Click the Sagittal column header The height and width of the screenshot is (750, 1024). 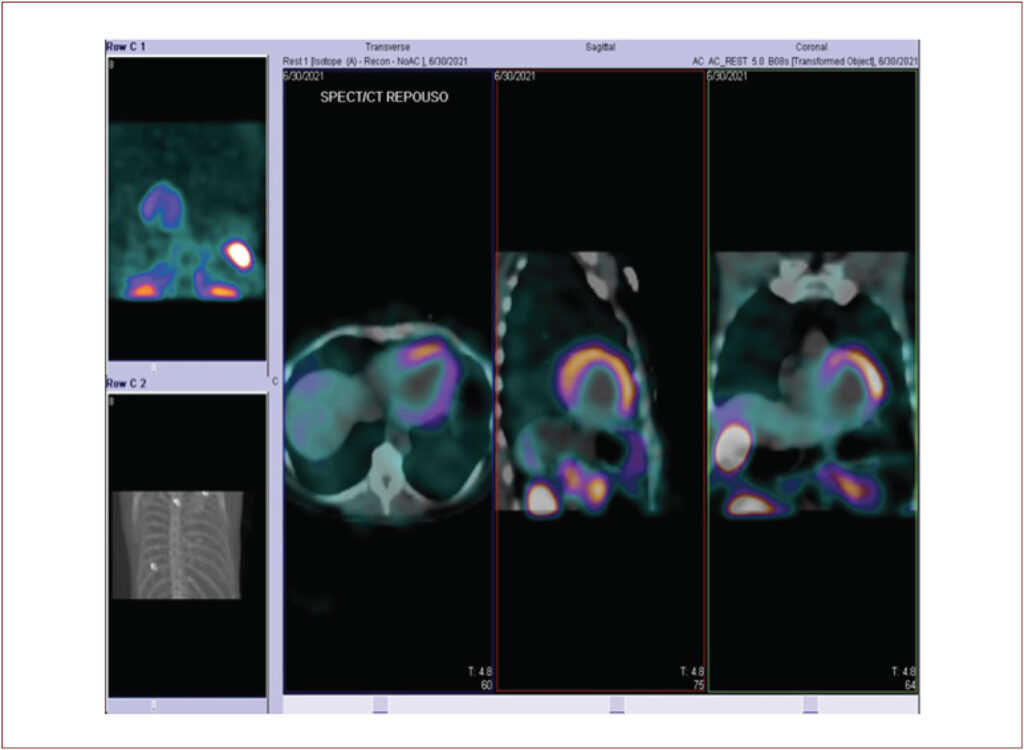click(600, 47)
